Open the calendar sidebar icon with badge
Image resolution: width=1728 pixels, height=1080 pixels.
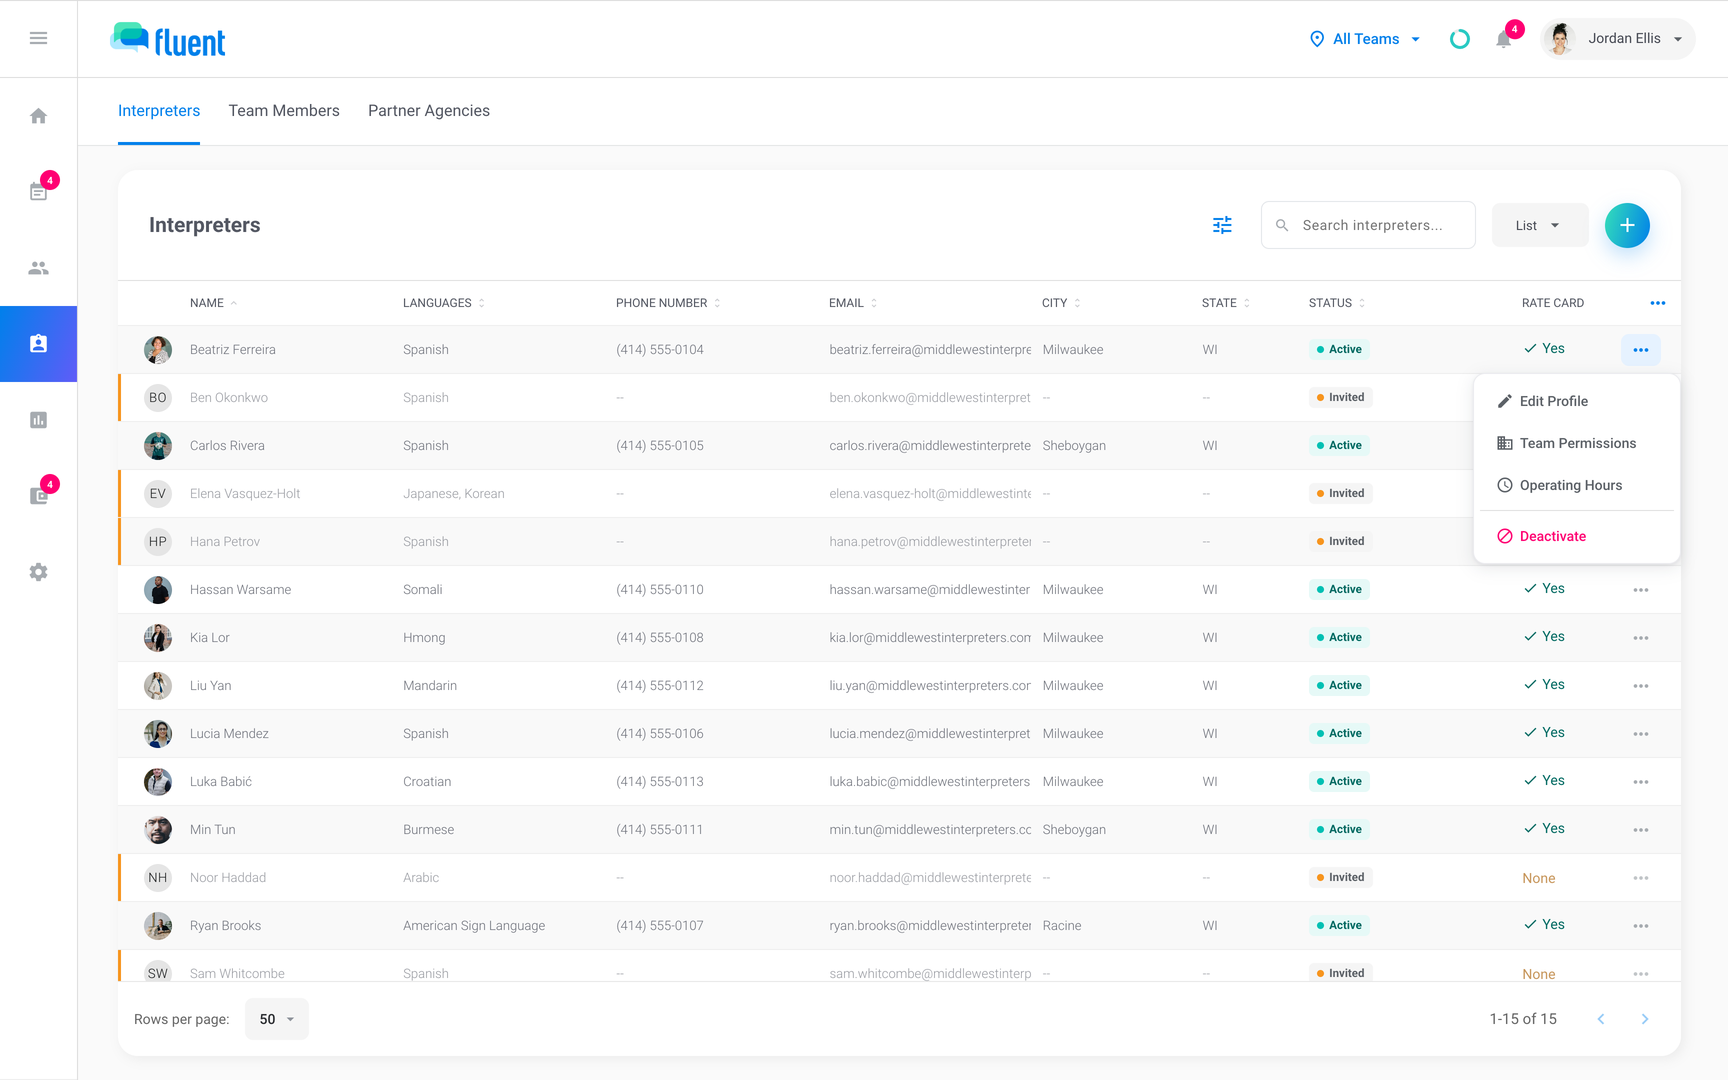pyautogui.click(x=38, y=191)
